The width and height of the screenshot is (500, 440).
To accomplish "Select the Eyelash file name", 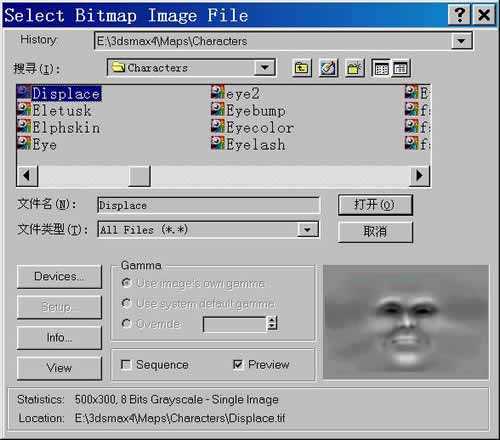I will point(256,145).
